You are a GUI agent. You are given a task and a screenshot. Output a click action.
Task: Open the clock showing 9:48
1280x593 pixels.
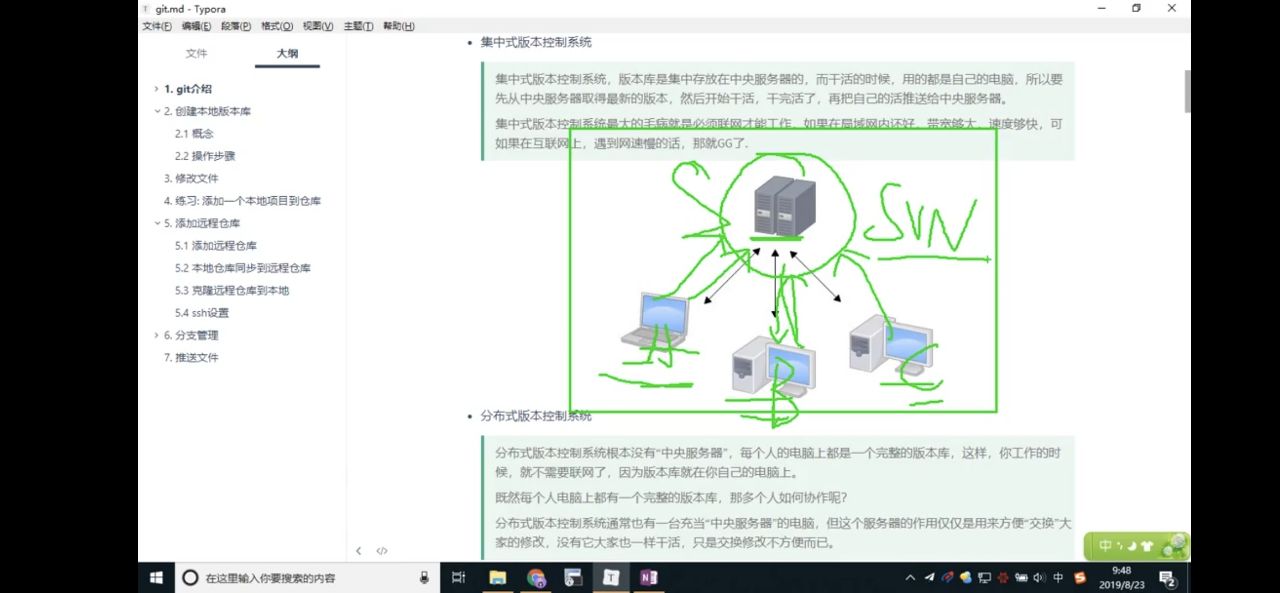click(1121, 577)
